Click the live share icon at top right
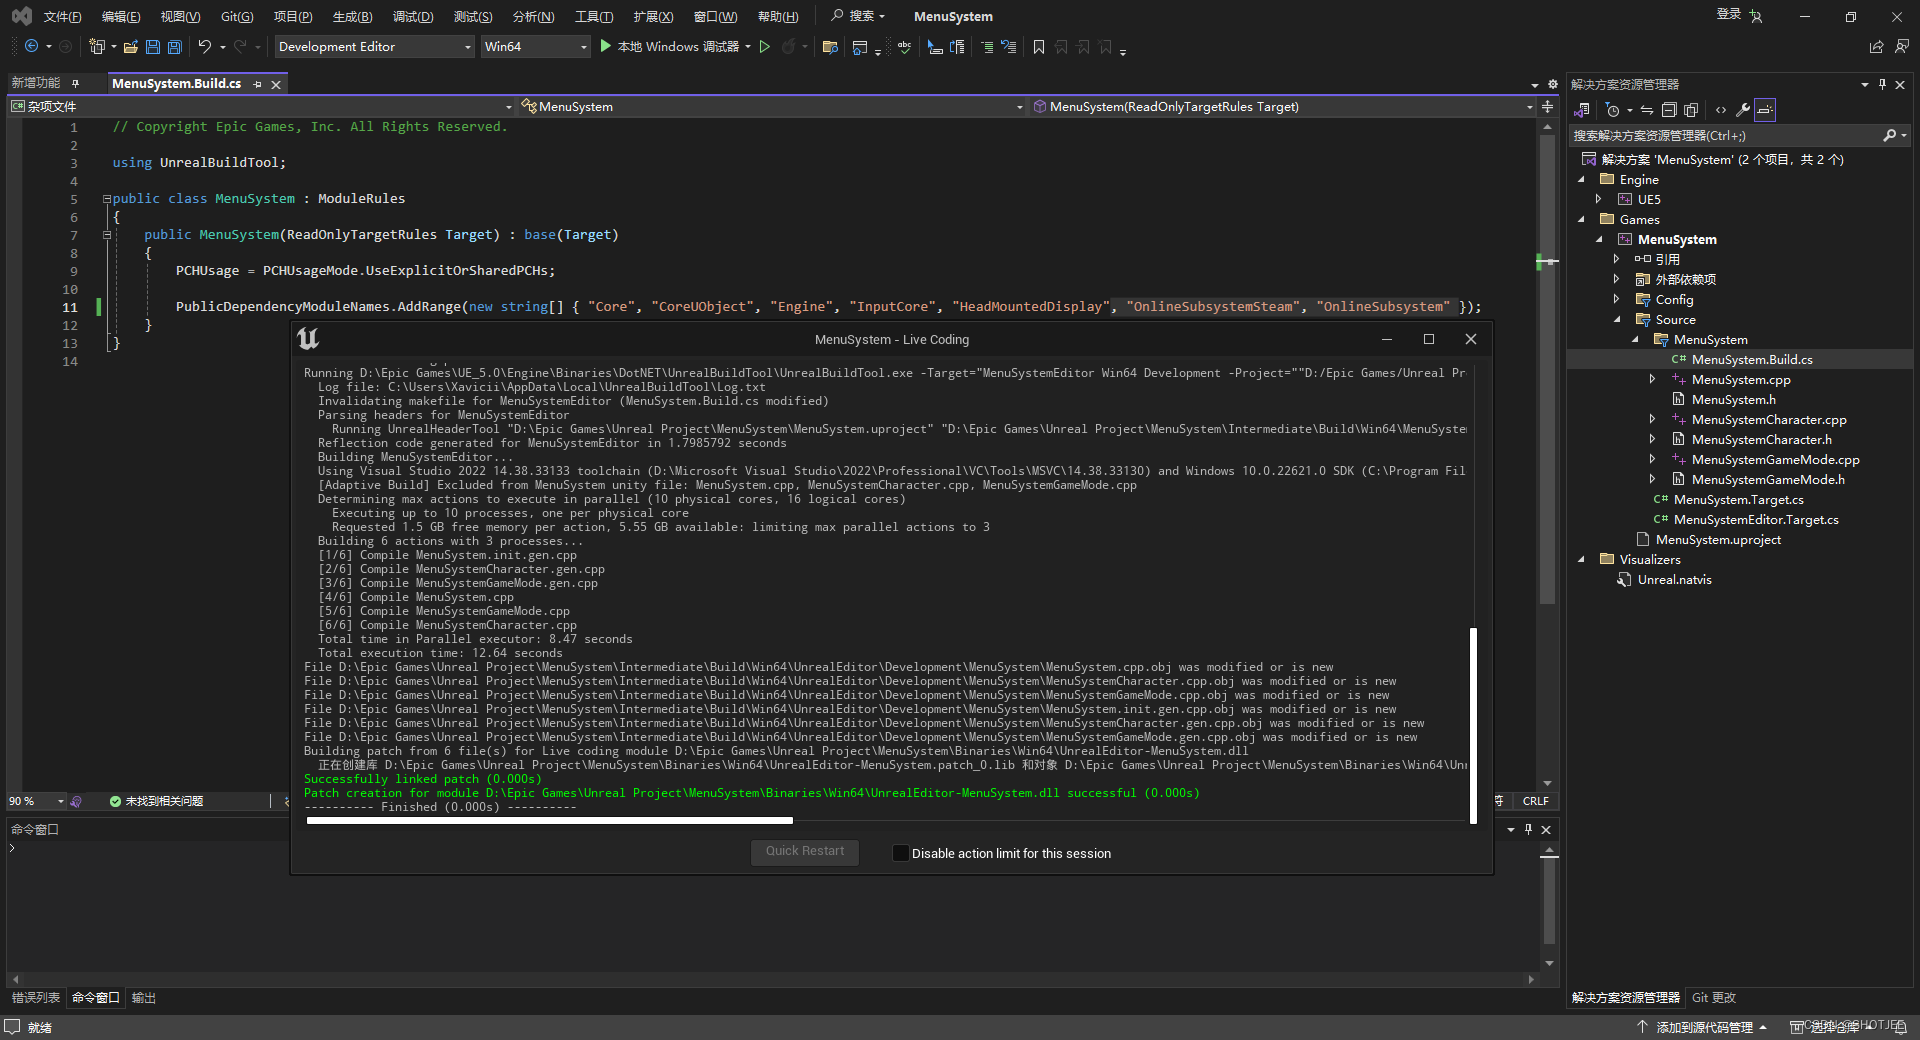The image size is (1920, 1040). 1876,47
